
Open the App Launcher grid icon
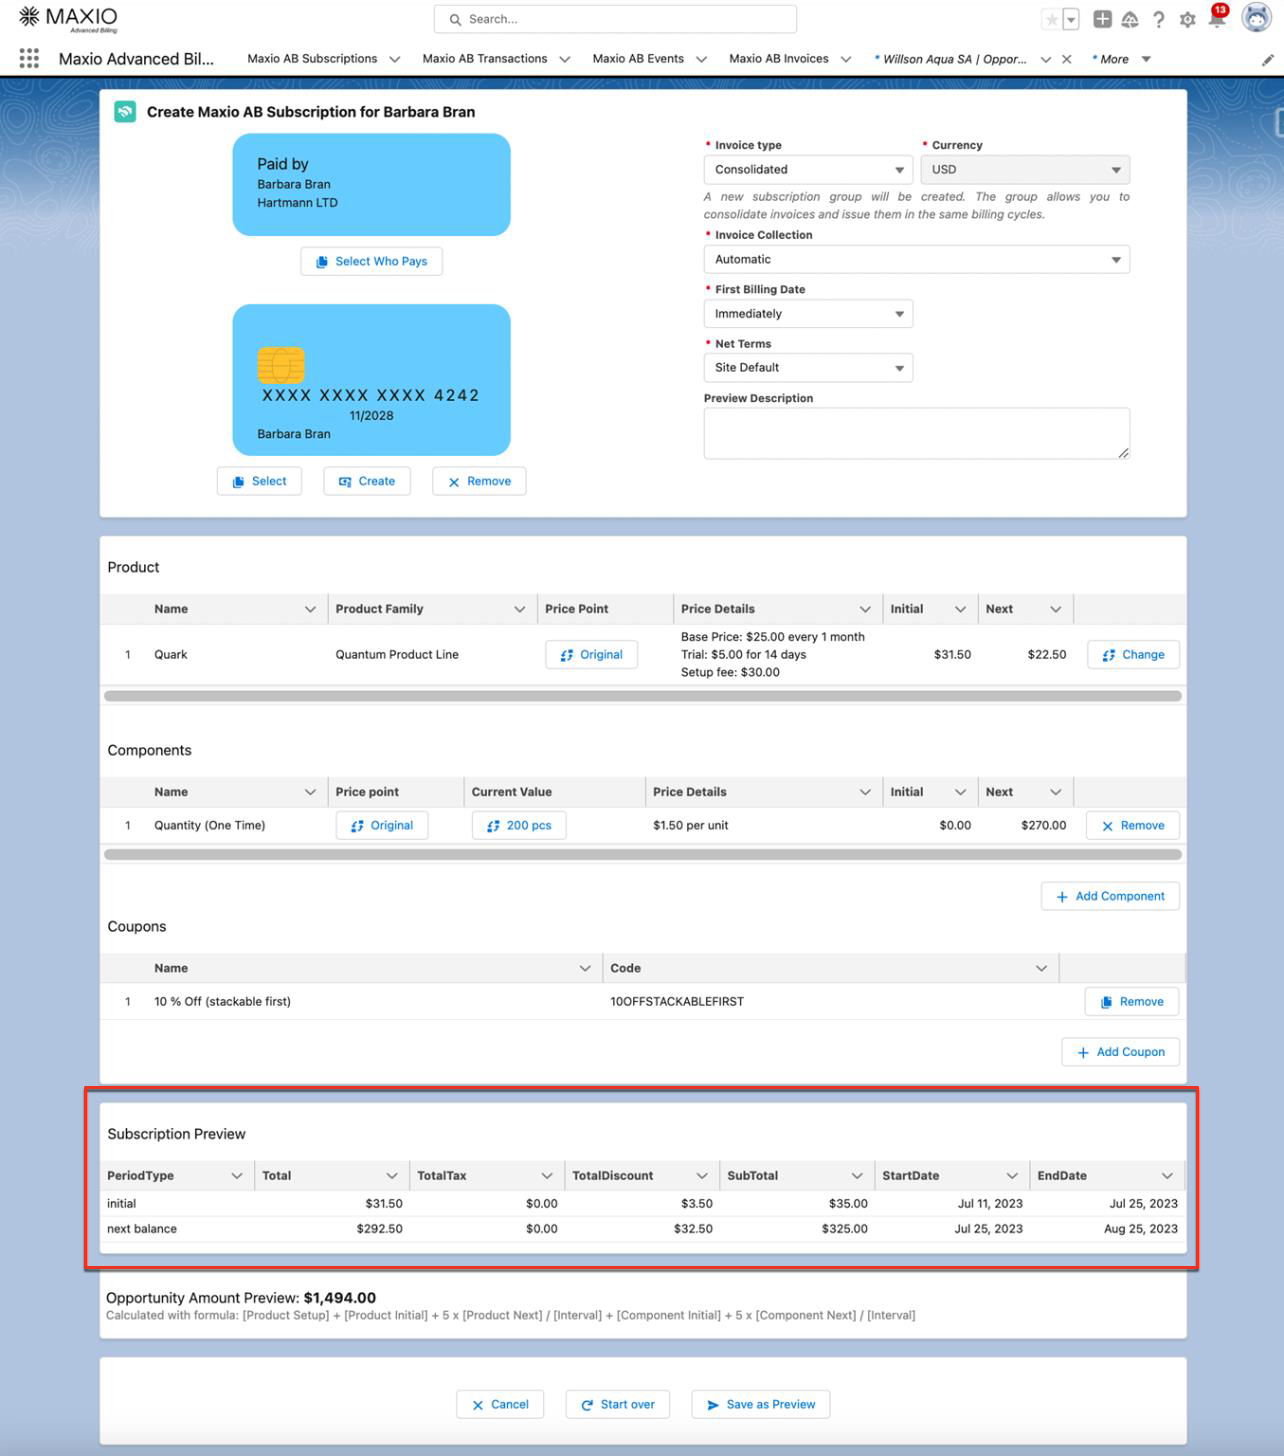[x=29, y=59]
